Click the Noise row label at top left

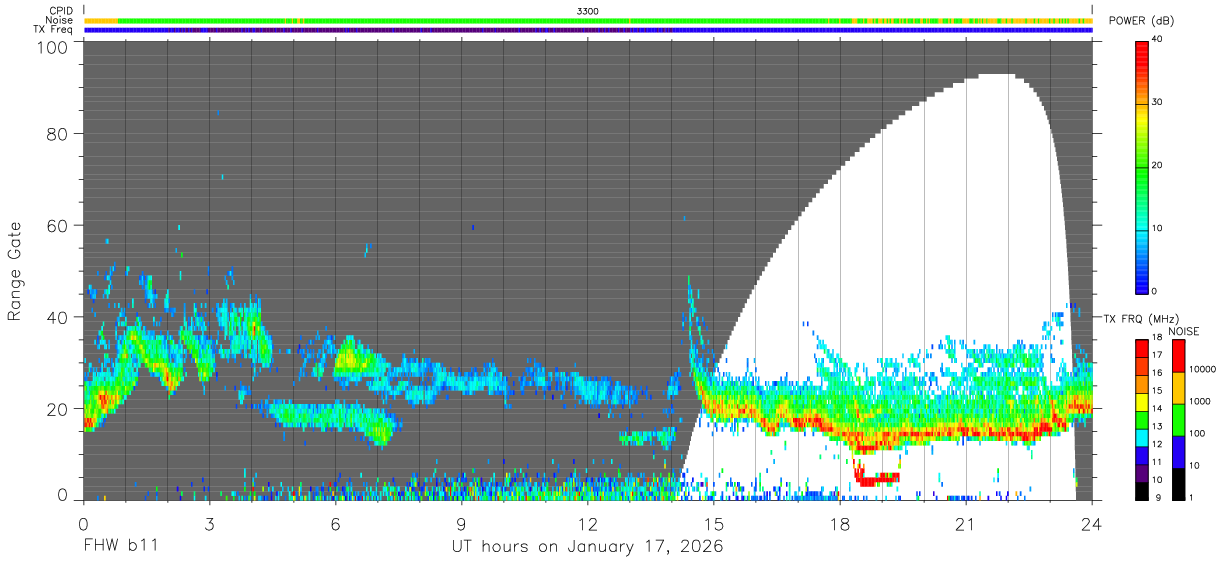60,20
